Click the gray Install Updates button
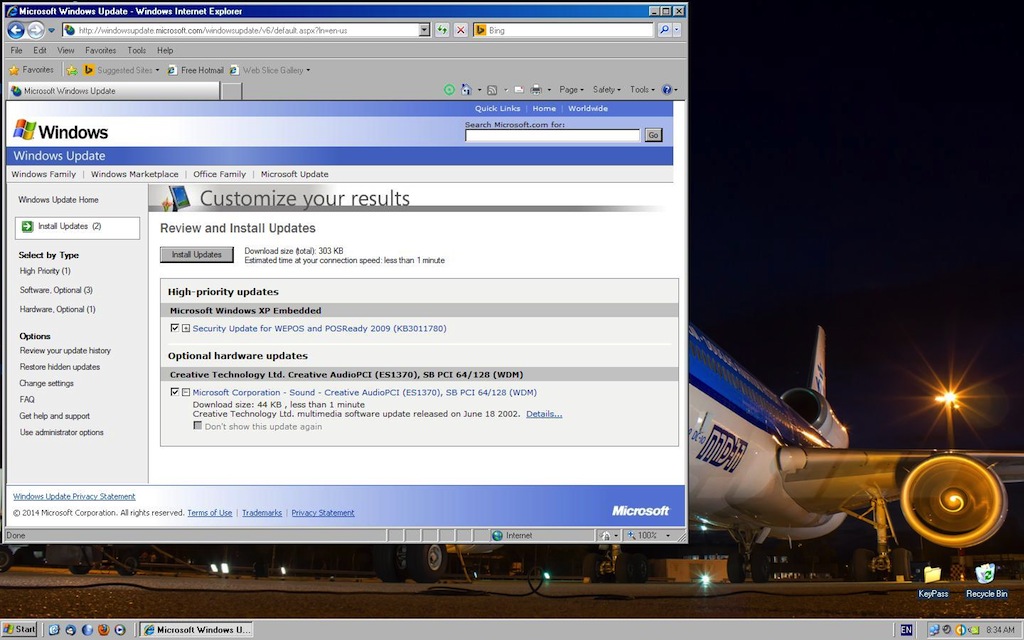 197,255
